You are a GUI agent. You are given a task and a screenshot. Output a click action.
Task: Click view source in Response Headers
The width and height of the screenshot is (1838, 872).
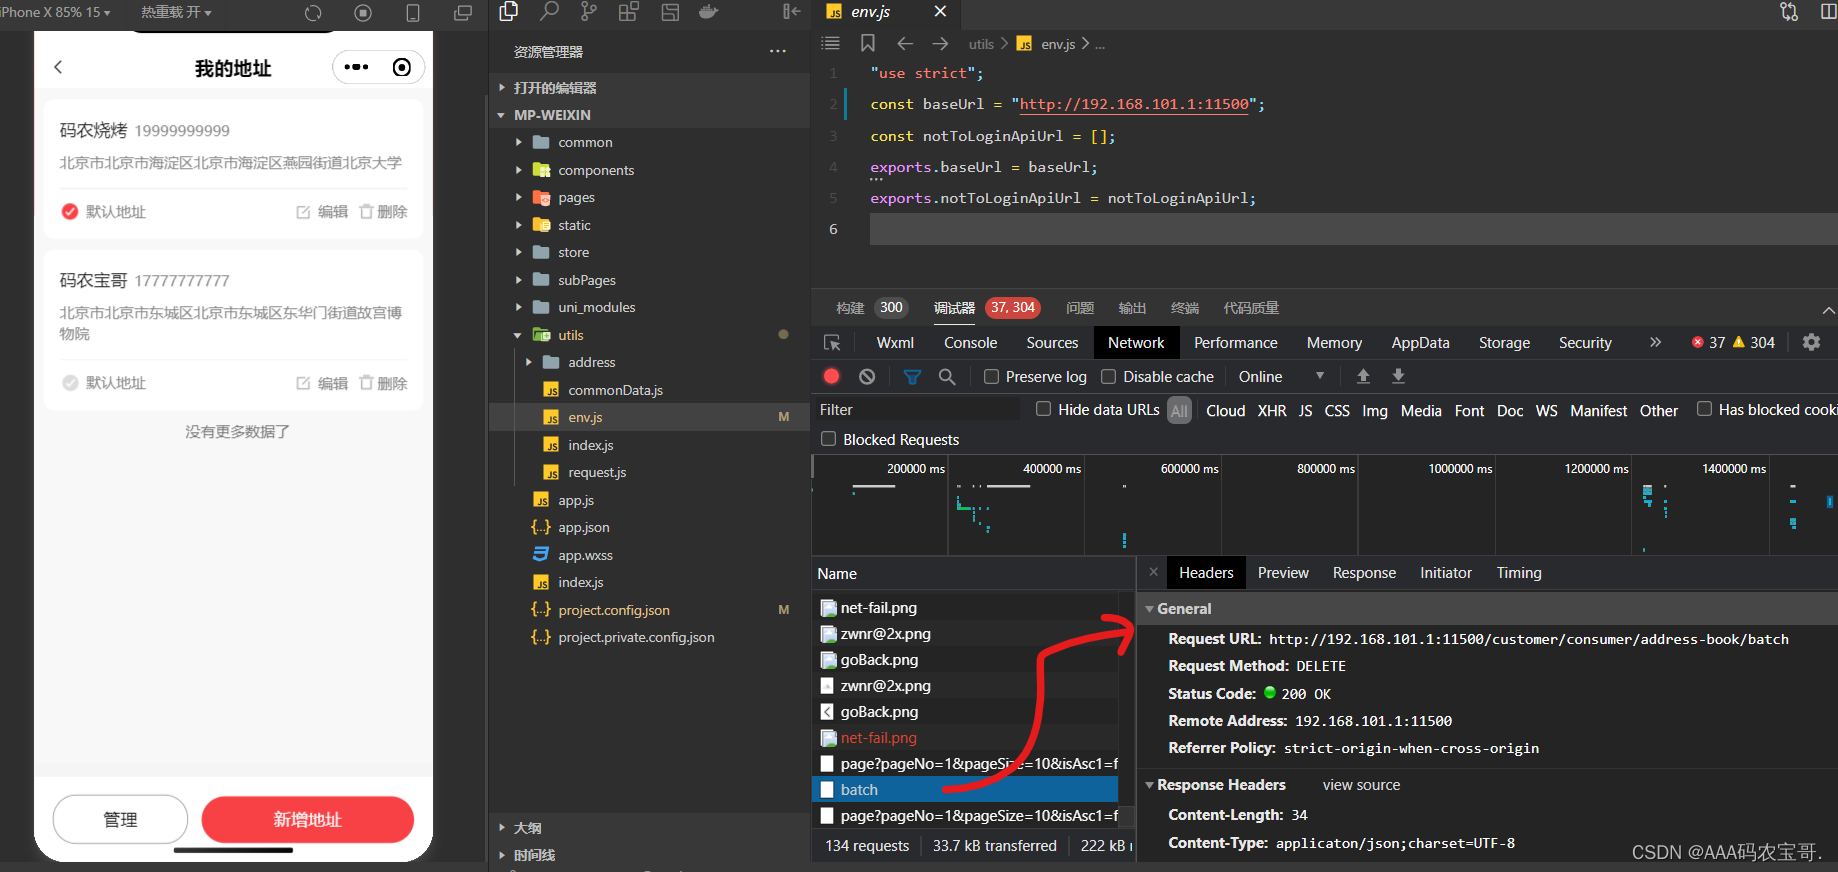pyautogui.click(x=1361, y=785)
